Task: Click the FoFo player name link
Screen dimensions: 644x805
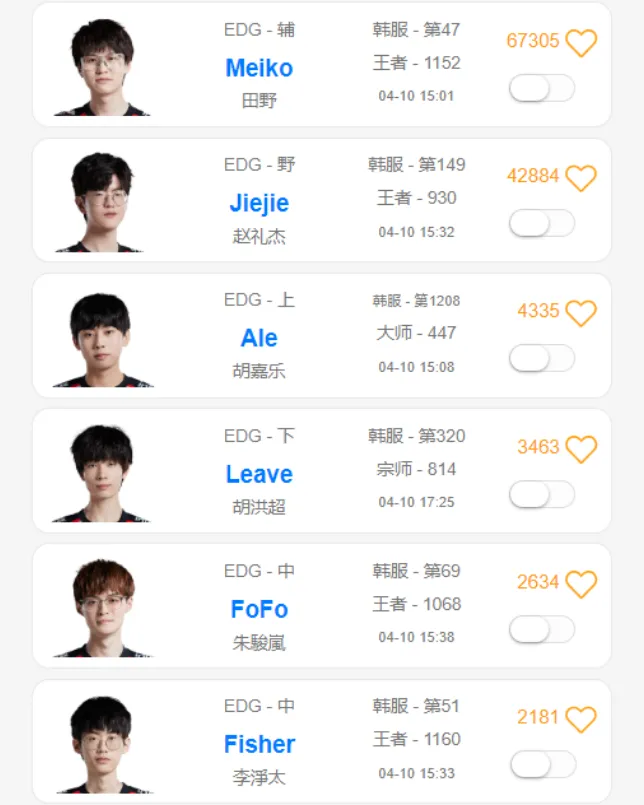Action: coord(259,609)
